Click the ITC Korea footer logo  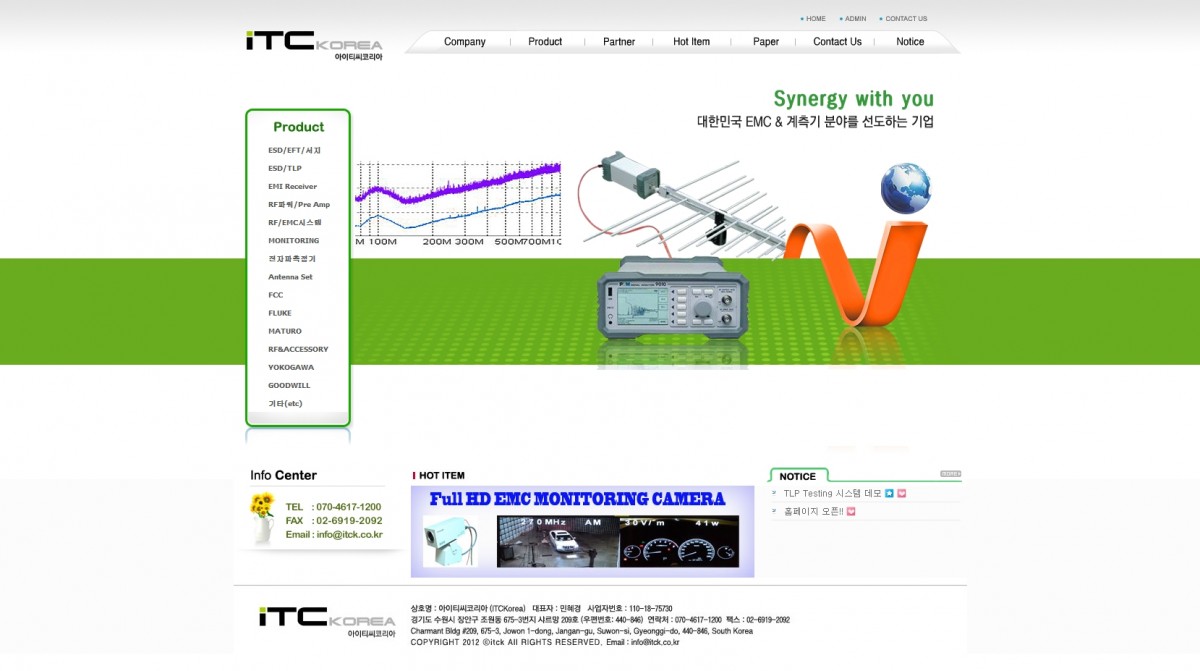click(326, 619)
